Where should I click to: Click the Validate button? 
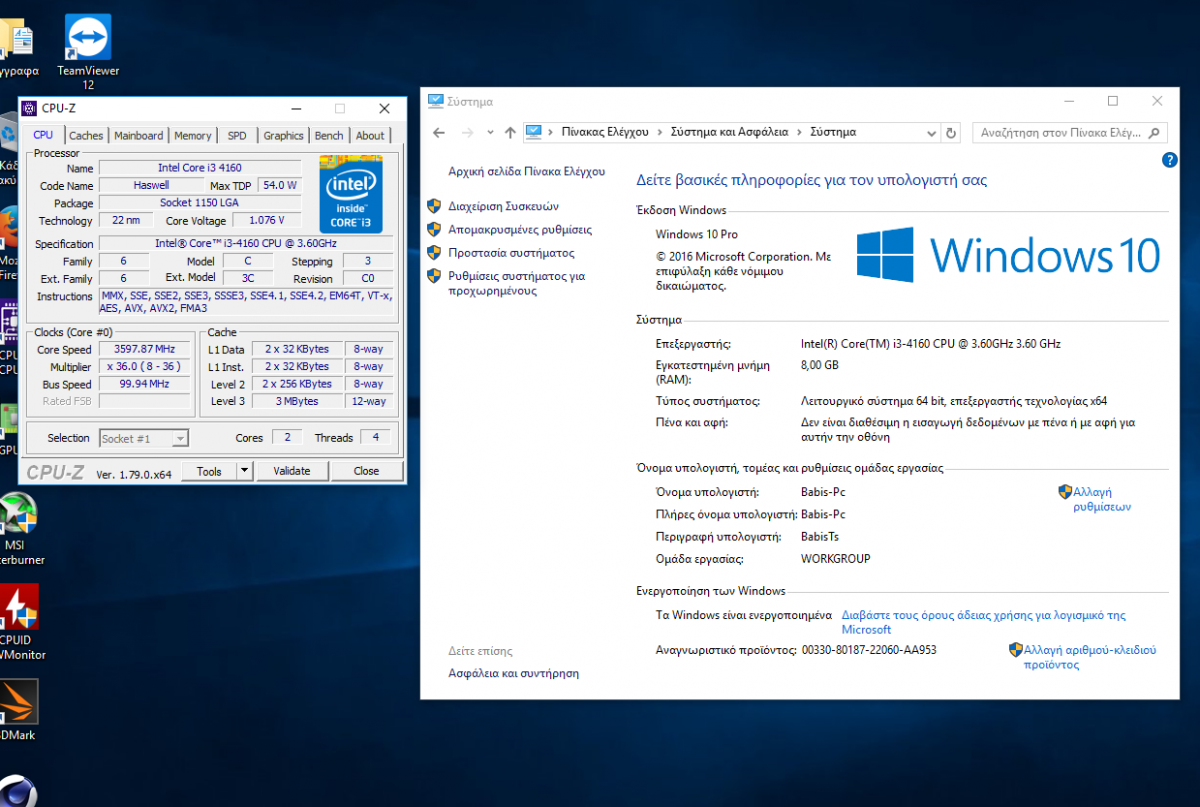coord(292,471)
